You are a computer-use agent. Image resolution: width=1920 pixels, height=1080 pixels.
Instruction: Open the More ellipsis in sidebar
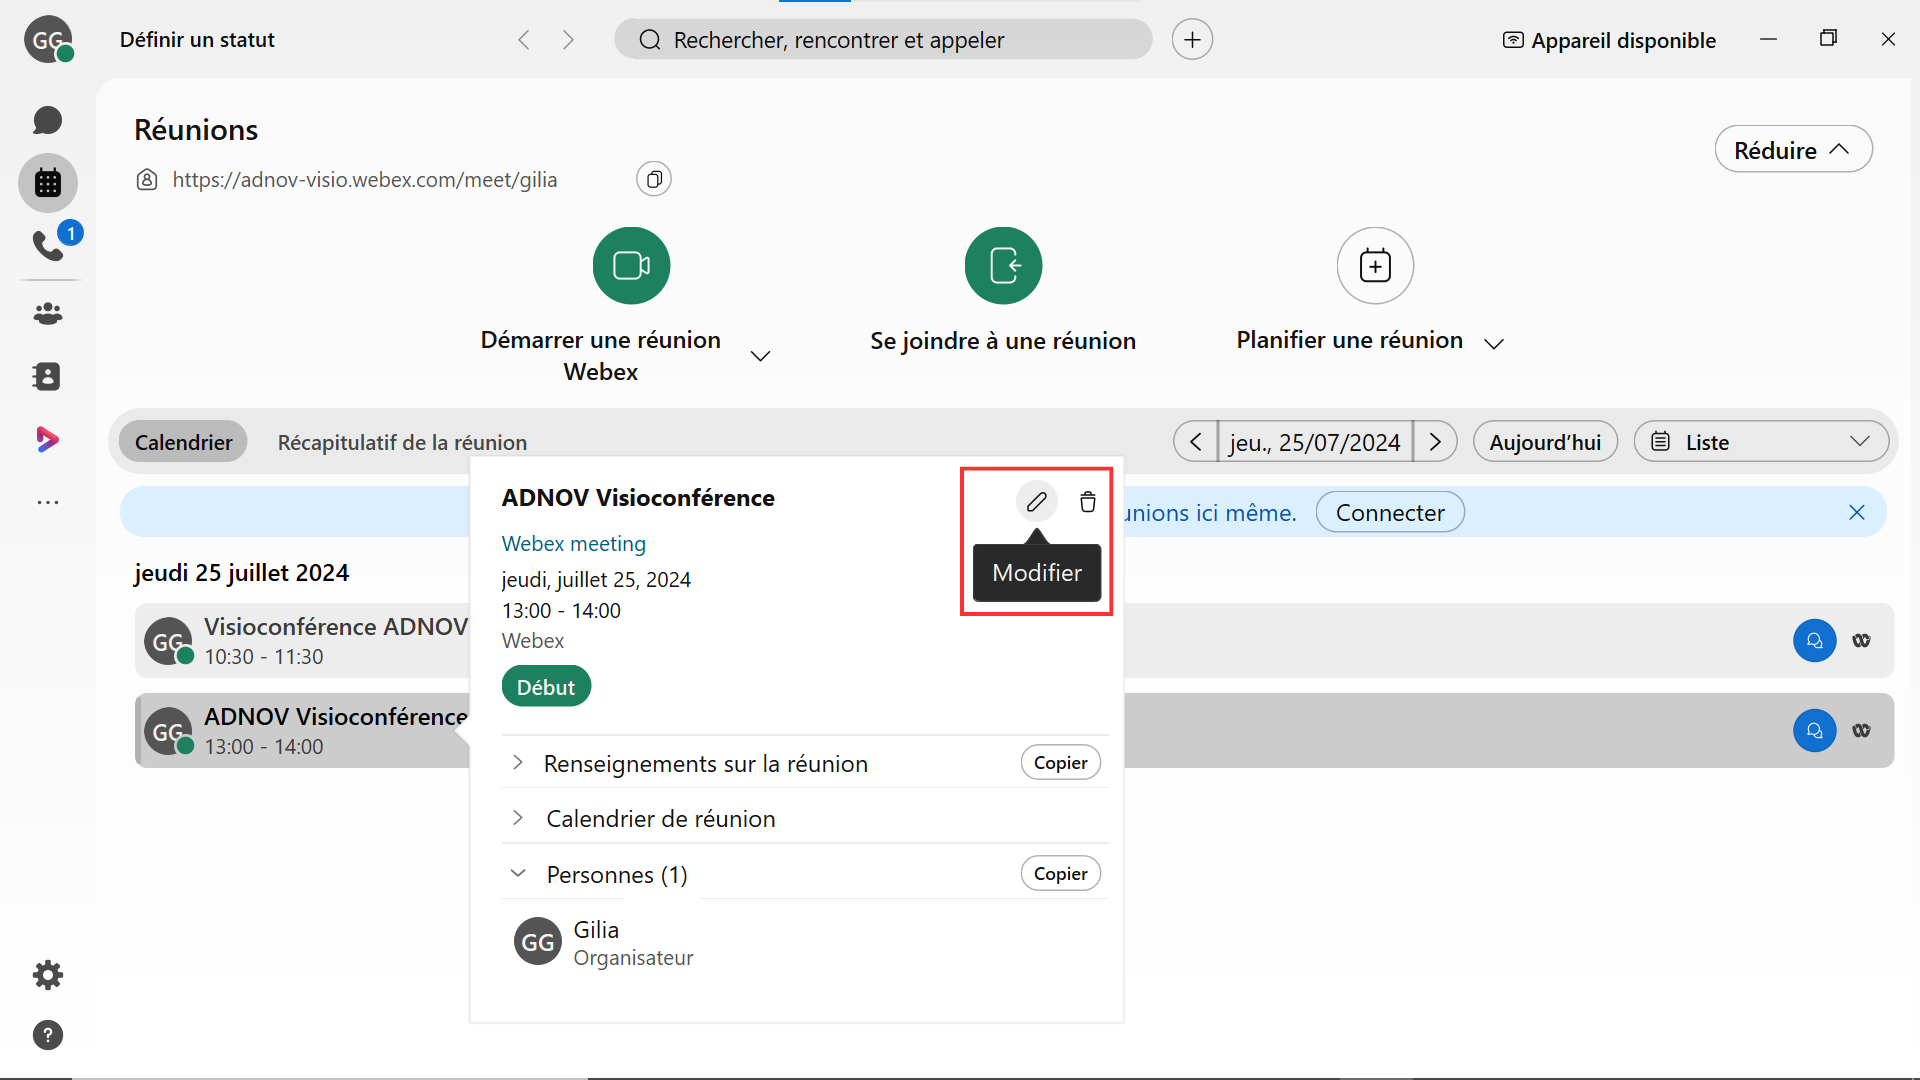pos(47,502)
